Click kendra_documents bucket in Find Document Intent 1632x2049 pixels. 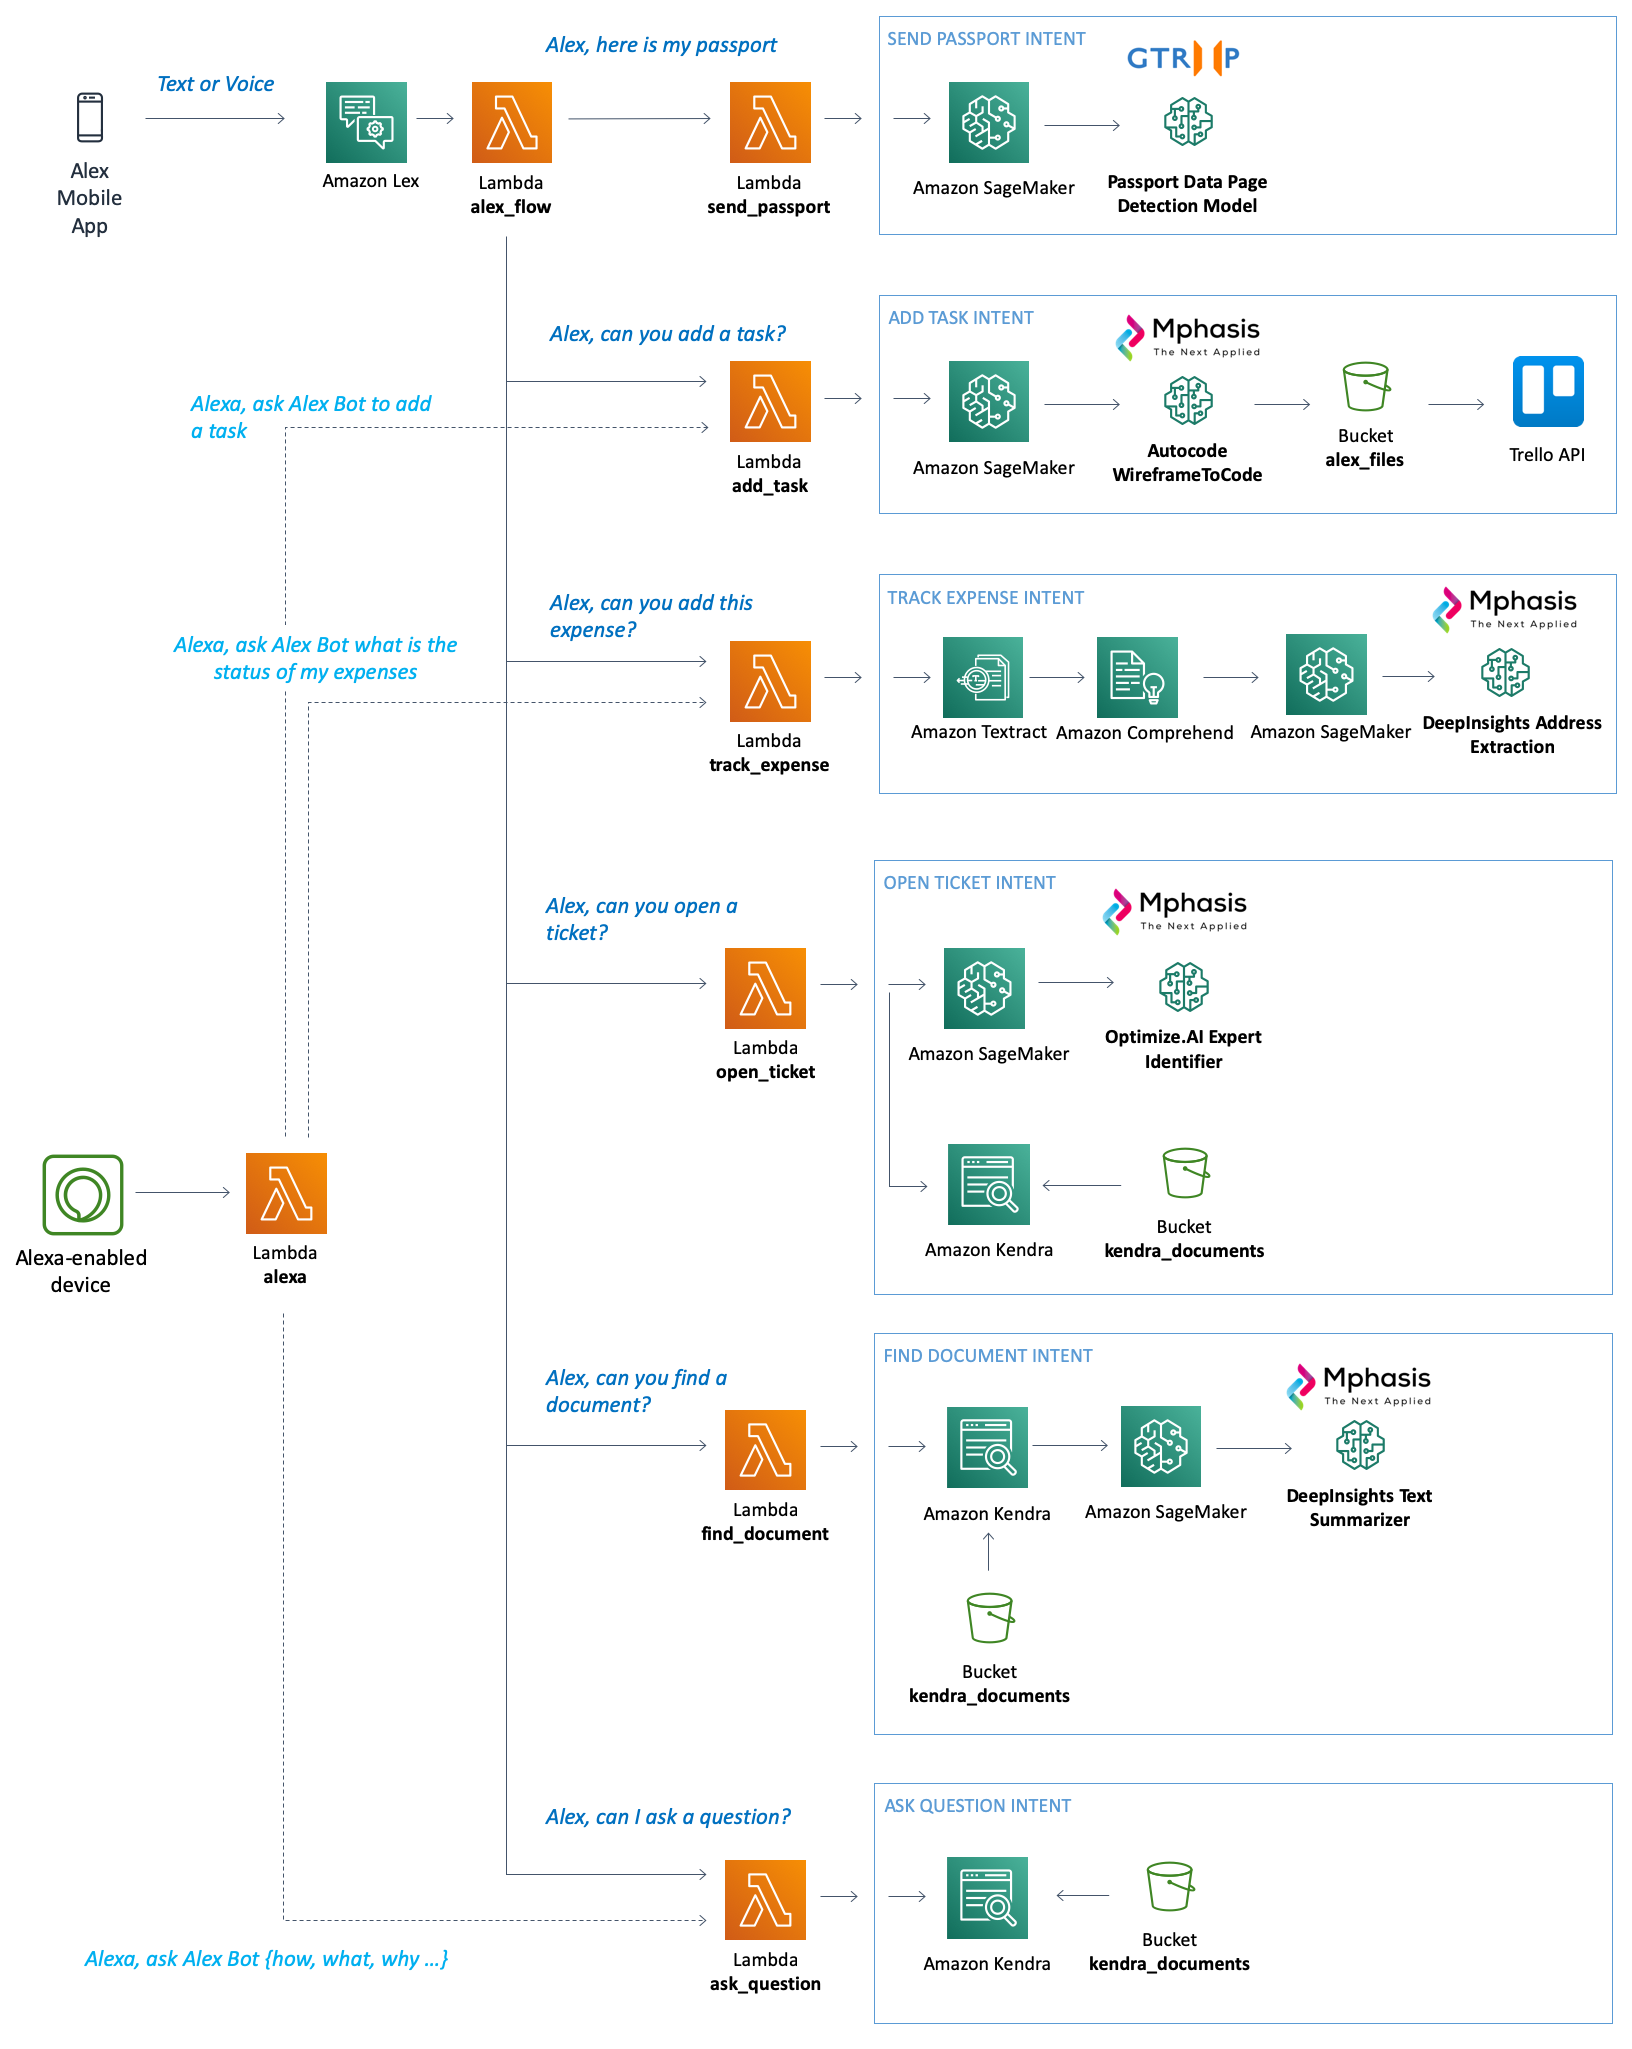[990, 1618]
